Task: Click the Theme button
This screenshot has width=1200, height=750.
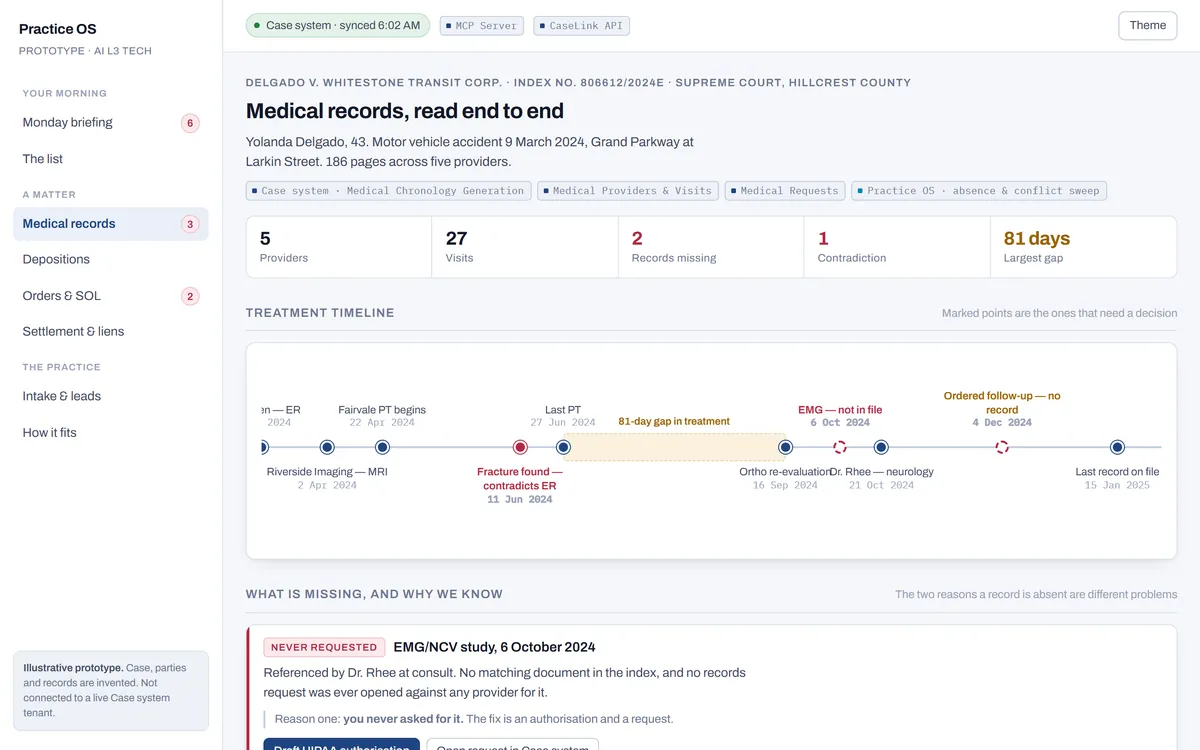Action: point(1147,26)
